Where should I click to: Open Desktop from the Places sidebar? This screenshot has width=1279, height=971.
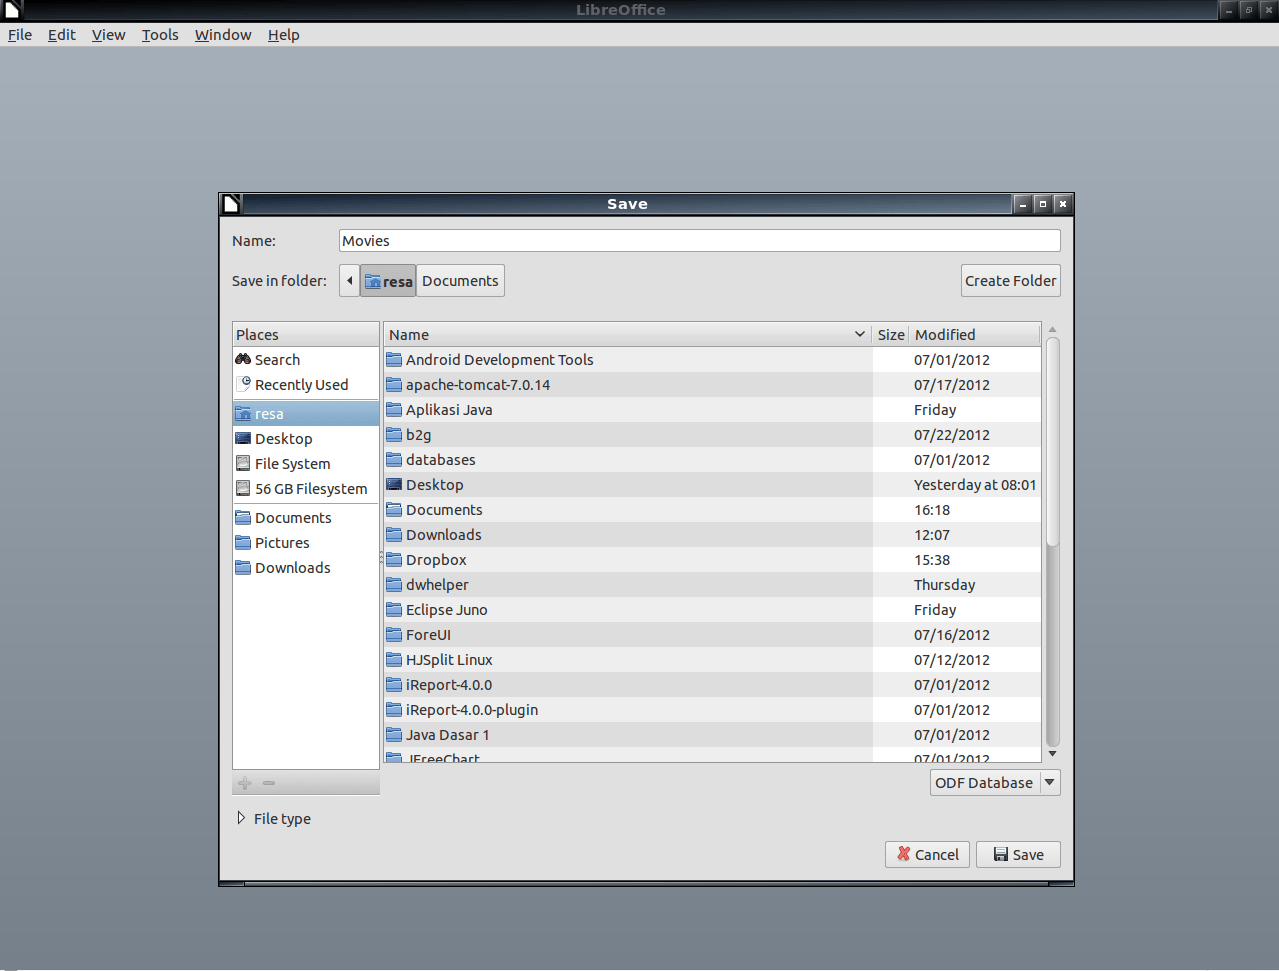pos(284,438)
